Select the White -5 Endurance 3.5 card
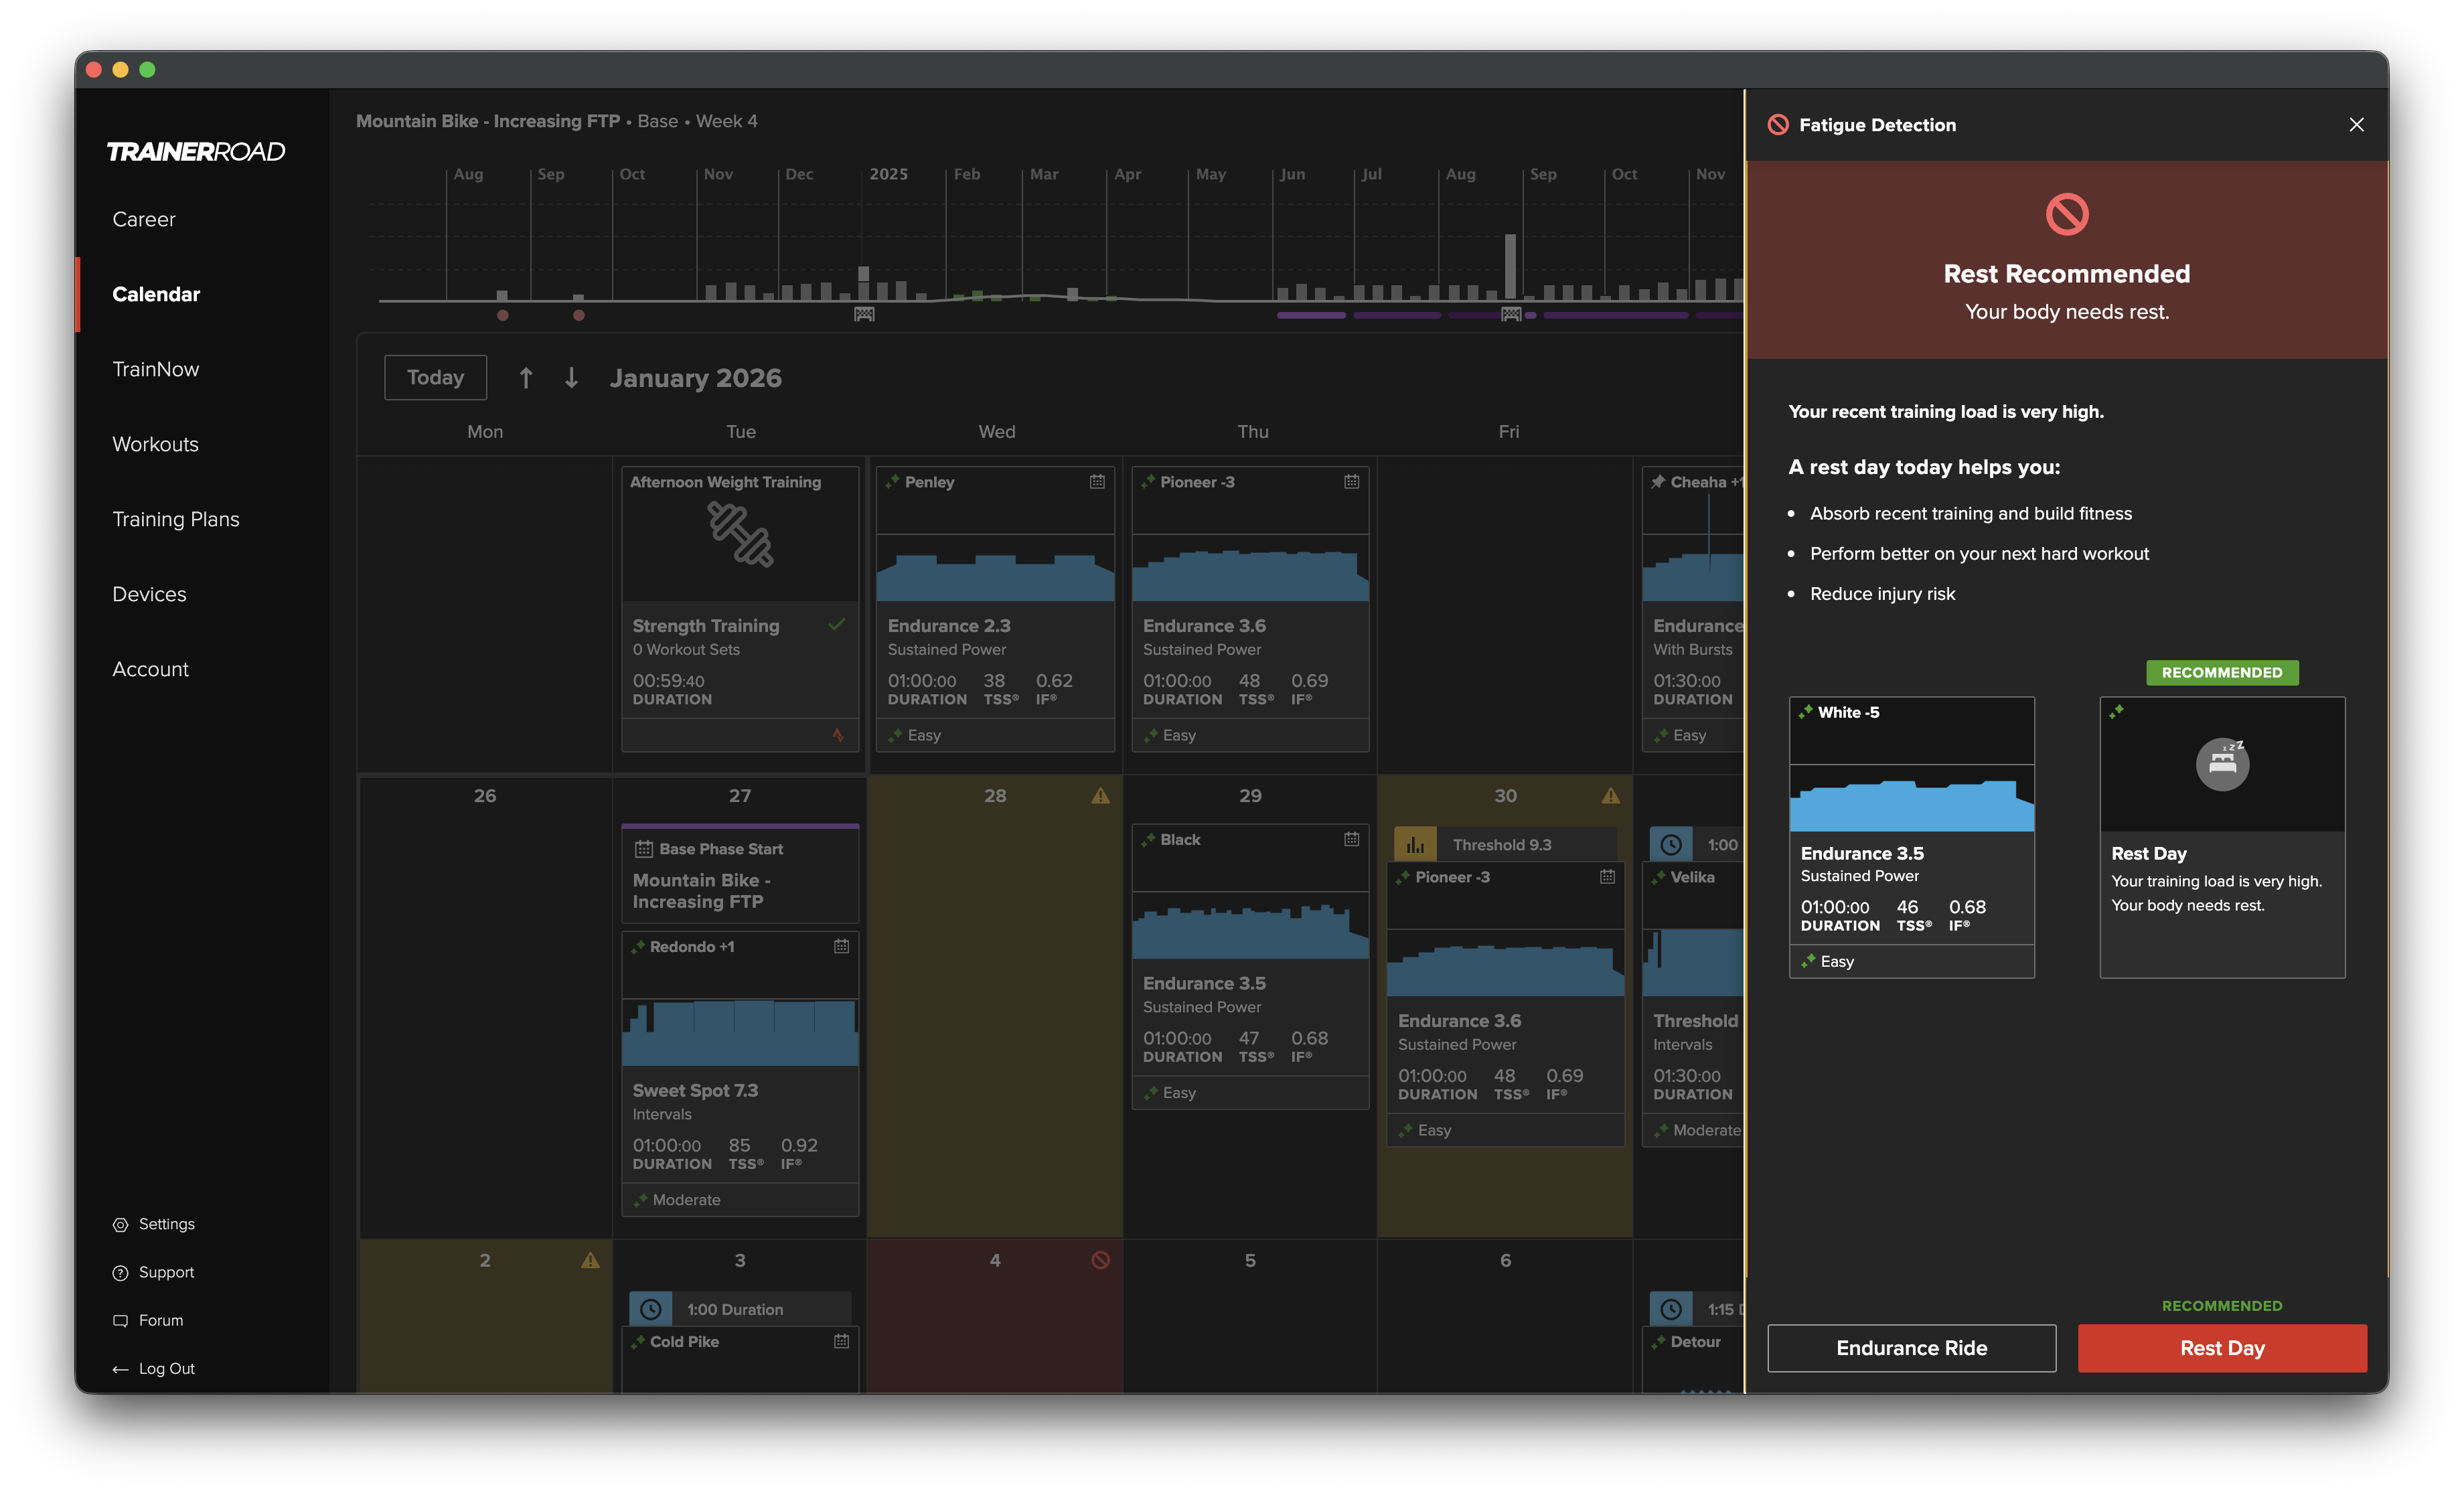2464x1493 pixels. (x=1911, y=837)
